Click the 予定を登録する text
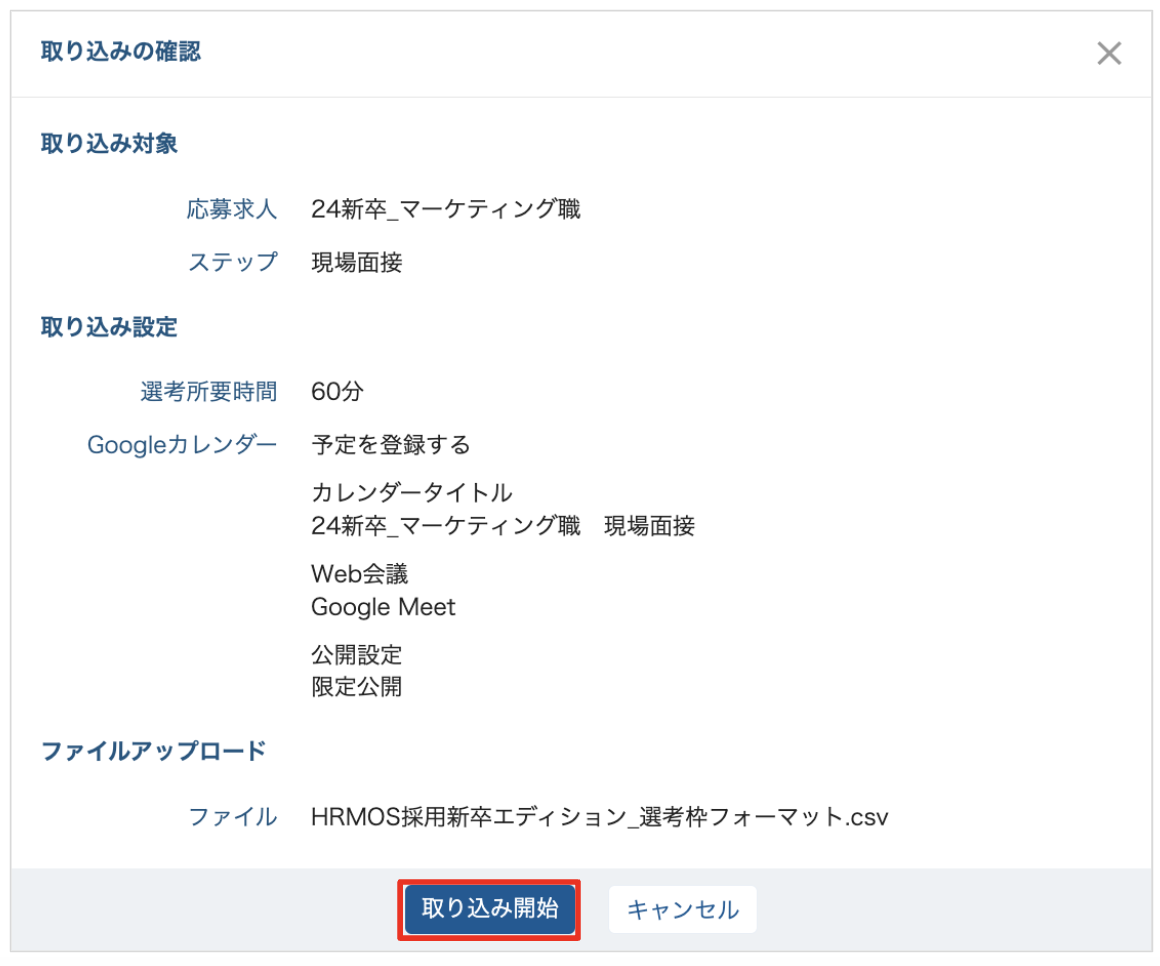Image resolution: width=1160 pixels, height=966 pixels. click(x=390, y=445)
